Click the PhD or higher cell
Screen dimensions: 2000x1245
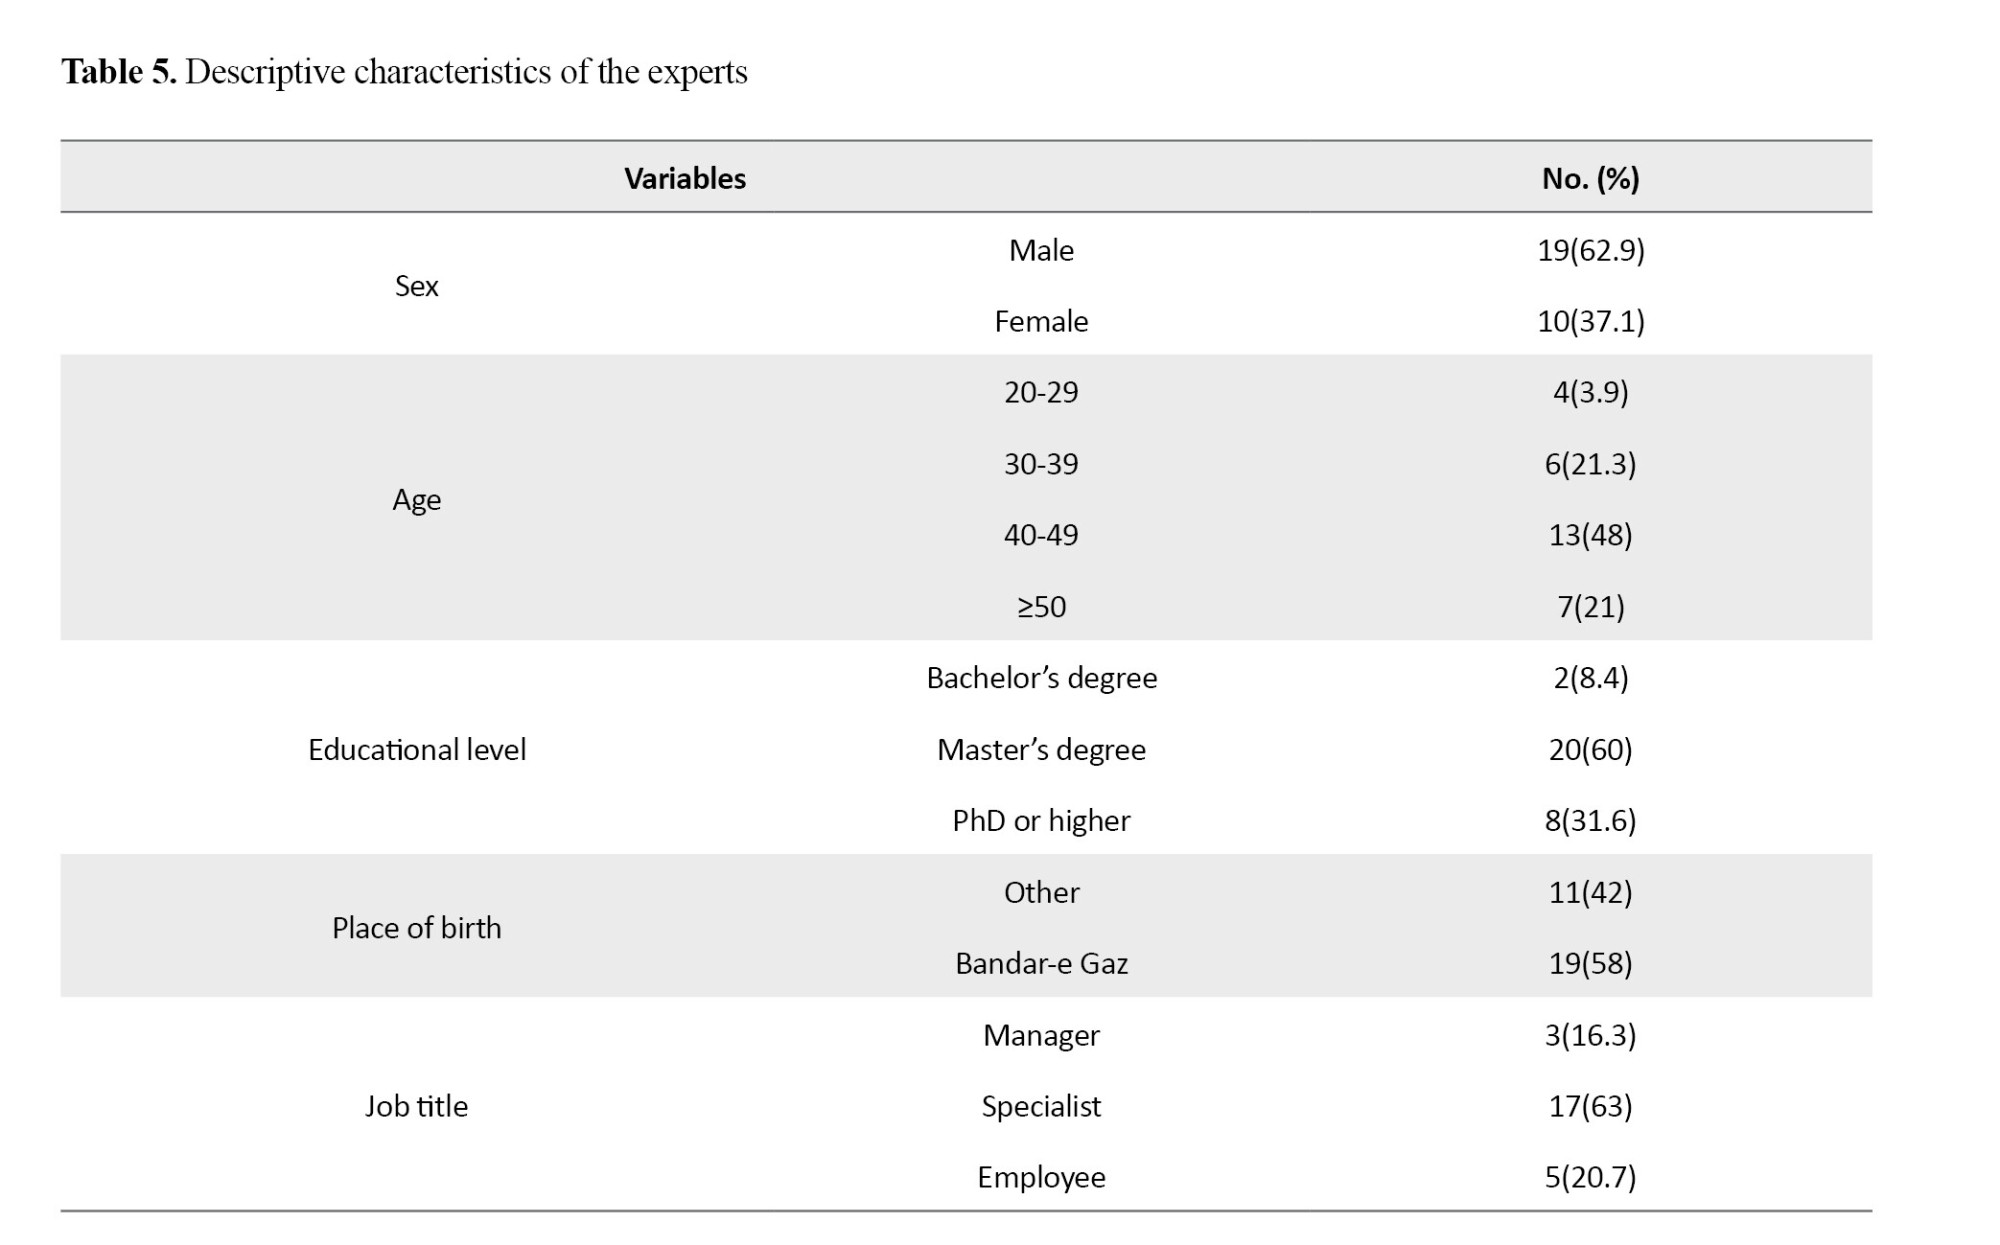click(1041, 821)
